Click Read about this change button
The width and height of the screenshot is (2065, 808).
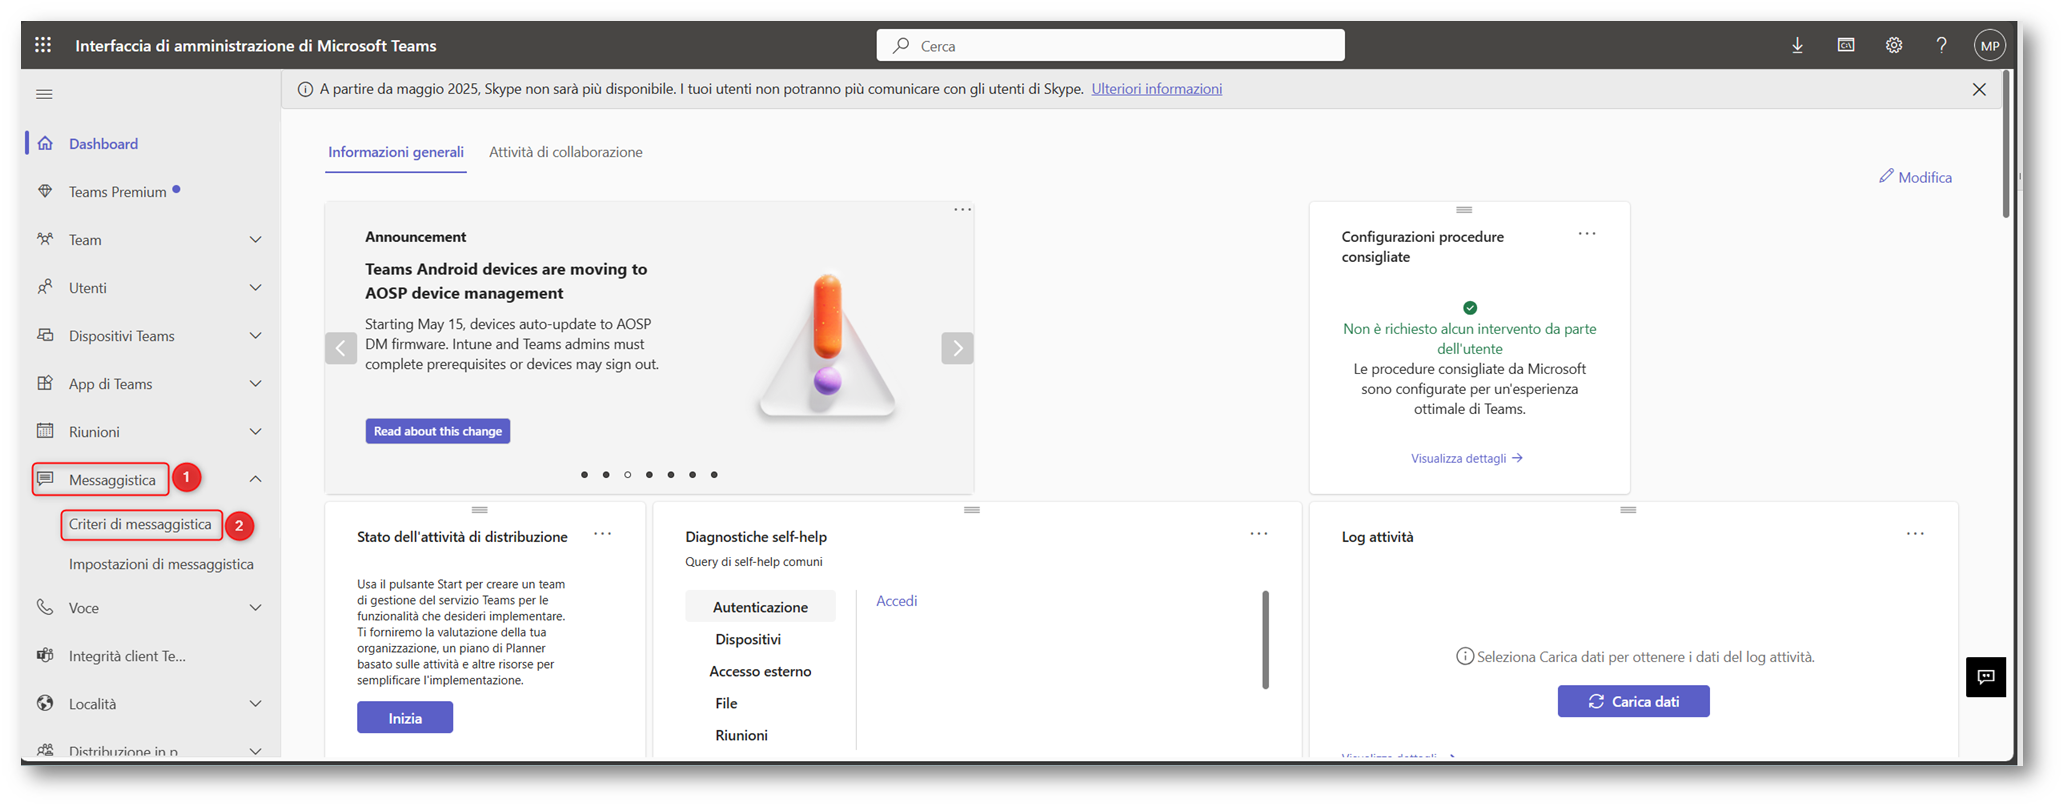(438, 431)
